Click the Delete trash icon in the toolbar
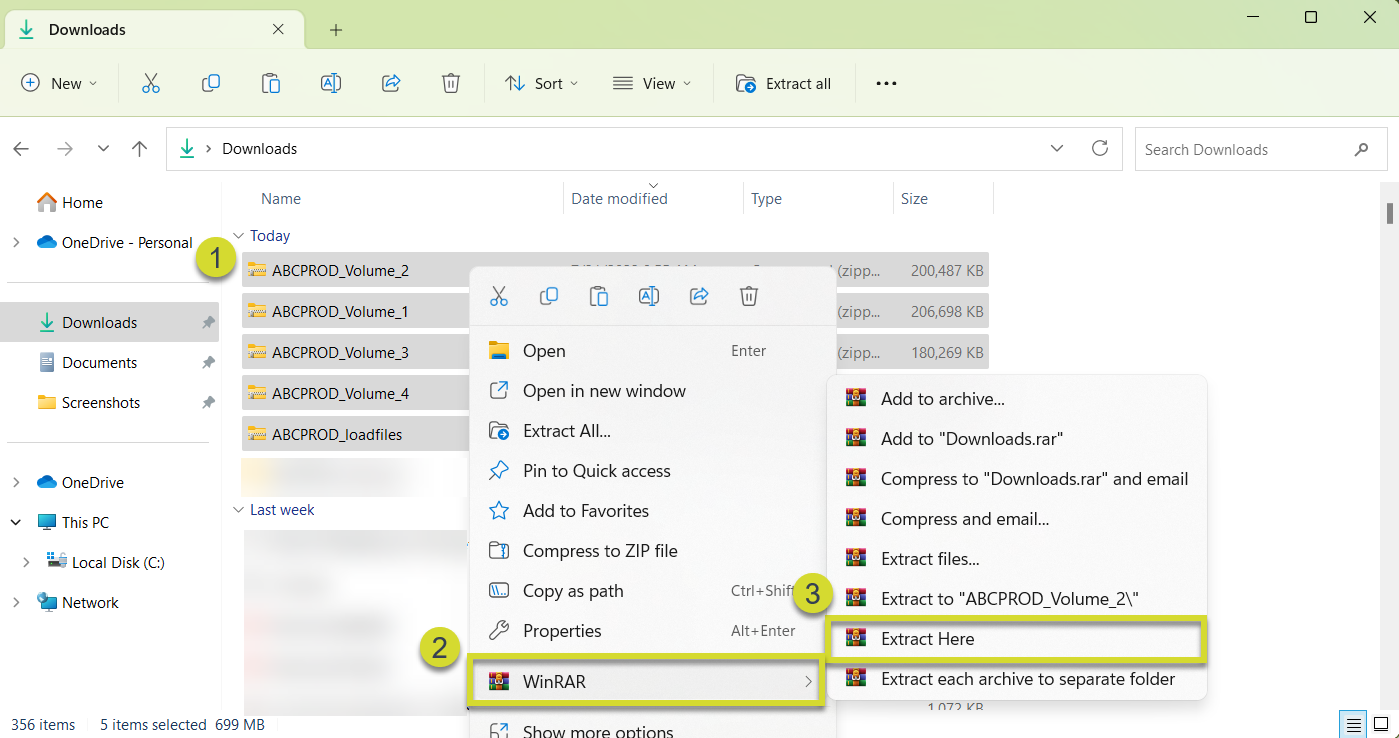The image size is (1399, 738). tap(451, 84)
